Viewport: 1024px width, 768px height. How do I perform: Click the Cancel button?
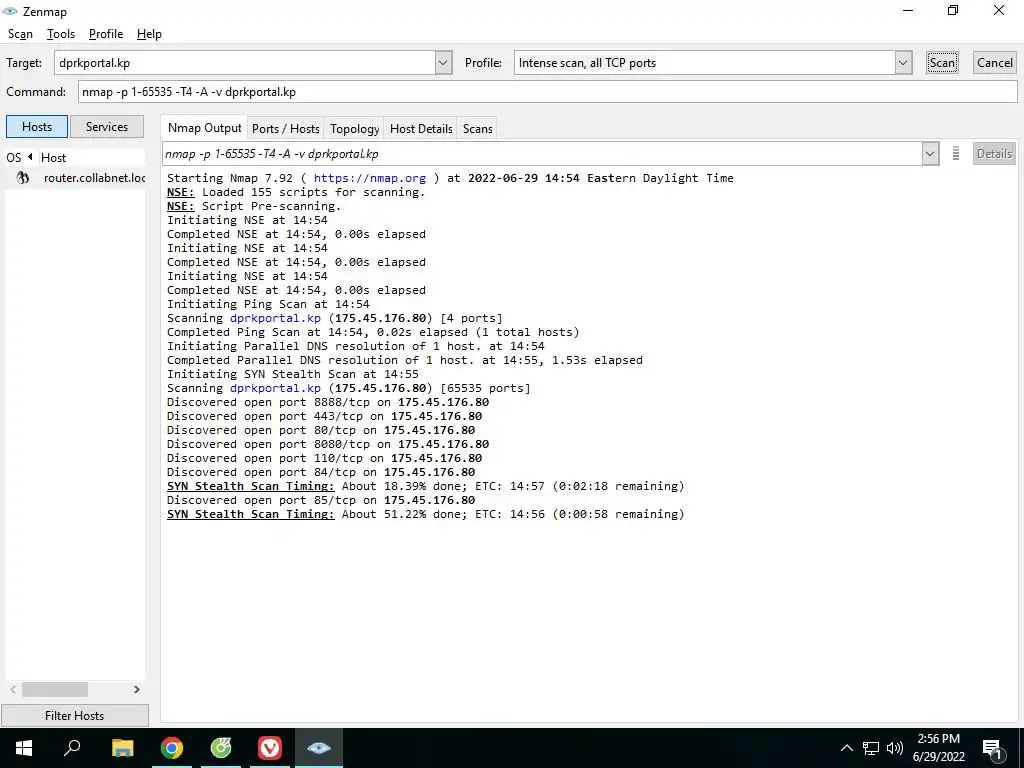point(995,63)
